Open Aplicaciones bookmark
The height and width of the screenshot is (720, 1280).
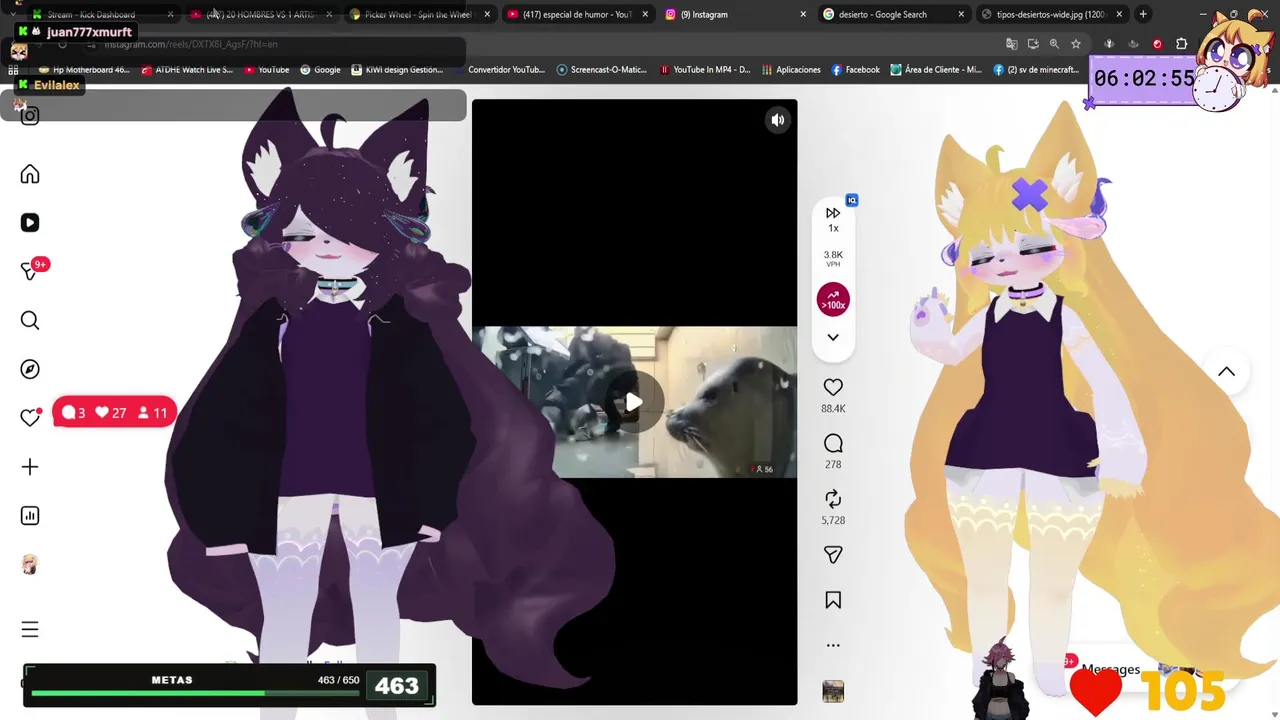tap(791, 70)
